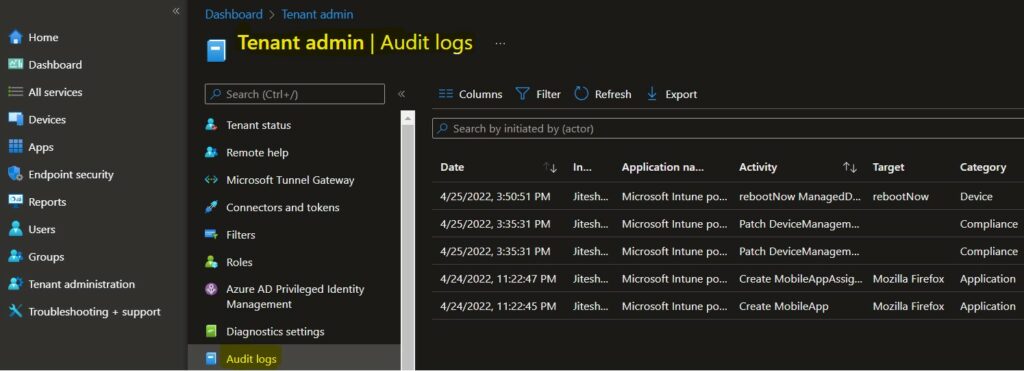Open the Filter option in toolbar

pyautogui.click(x=538, y=94)
